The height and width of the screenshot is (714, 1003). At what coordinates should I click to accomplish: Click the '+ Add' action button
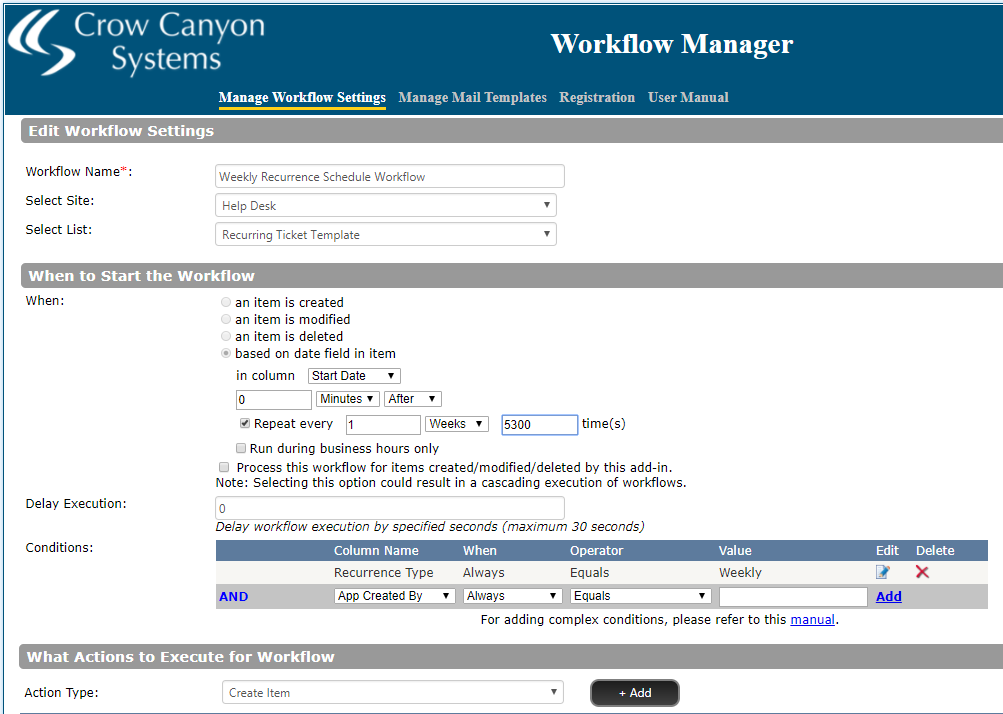pos(635,693)
